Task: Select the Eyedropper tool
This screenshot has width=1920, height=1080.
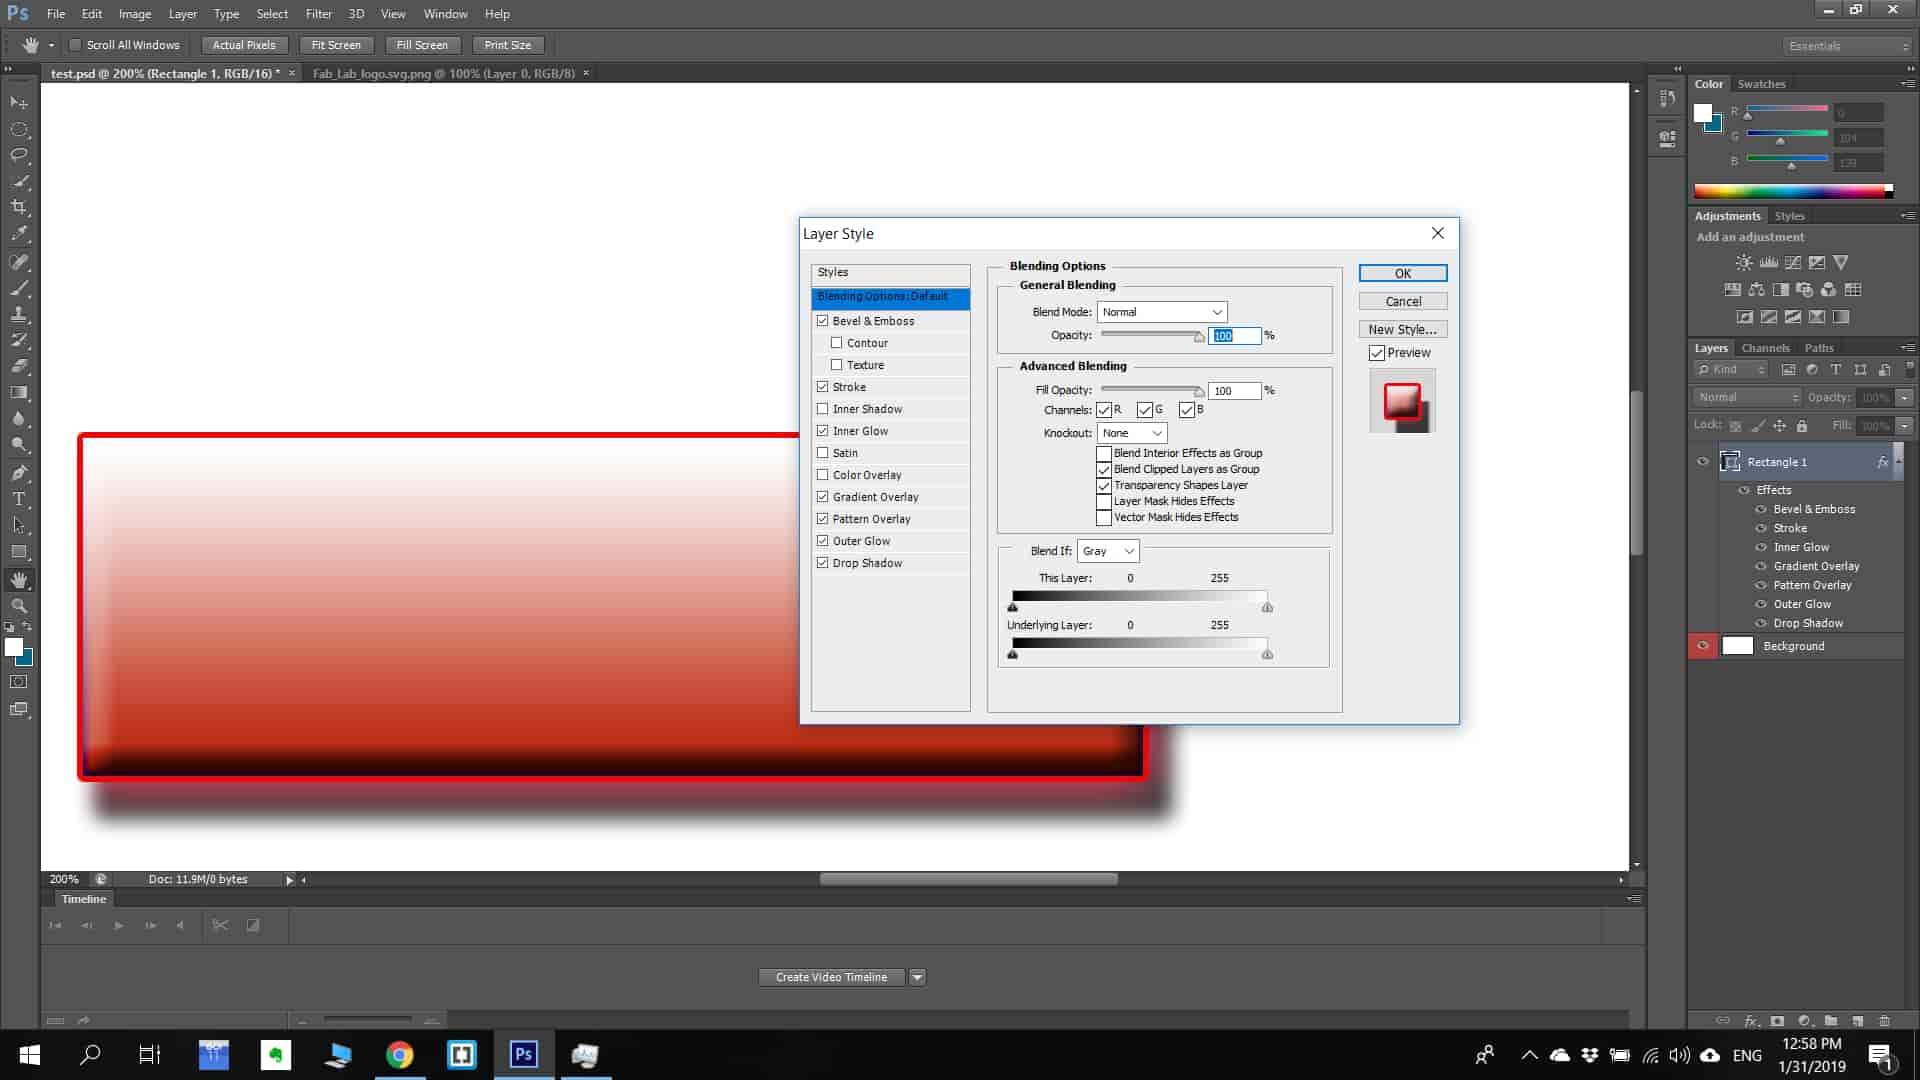Action: click(19, 234)
